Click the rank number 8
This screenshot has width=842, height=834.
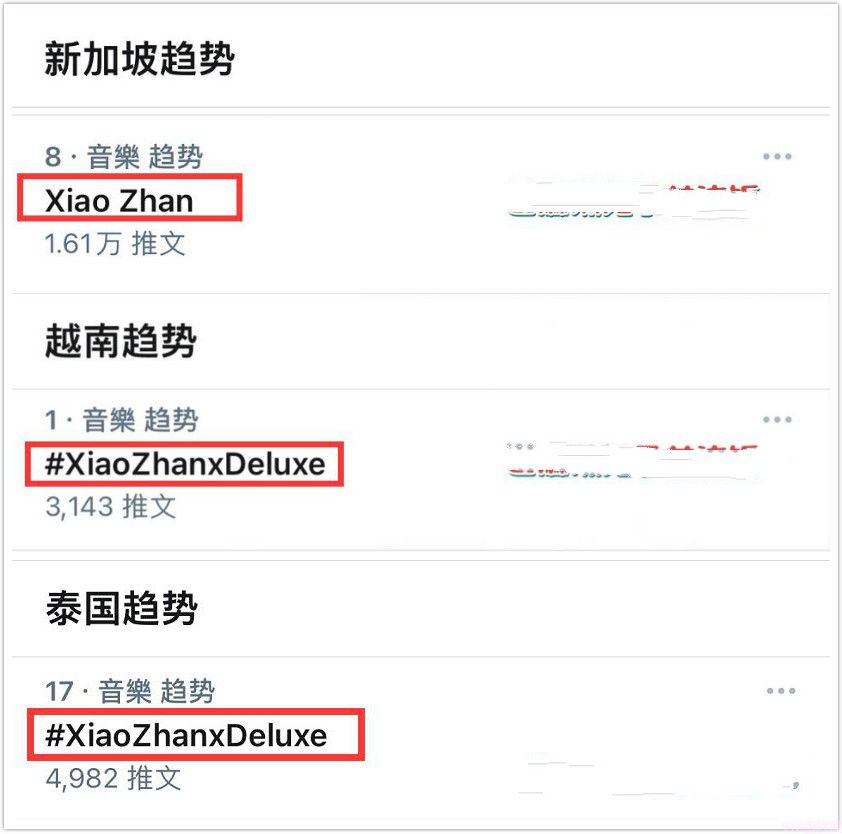pyautogui.click(x=53, y=157)
